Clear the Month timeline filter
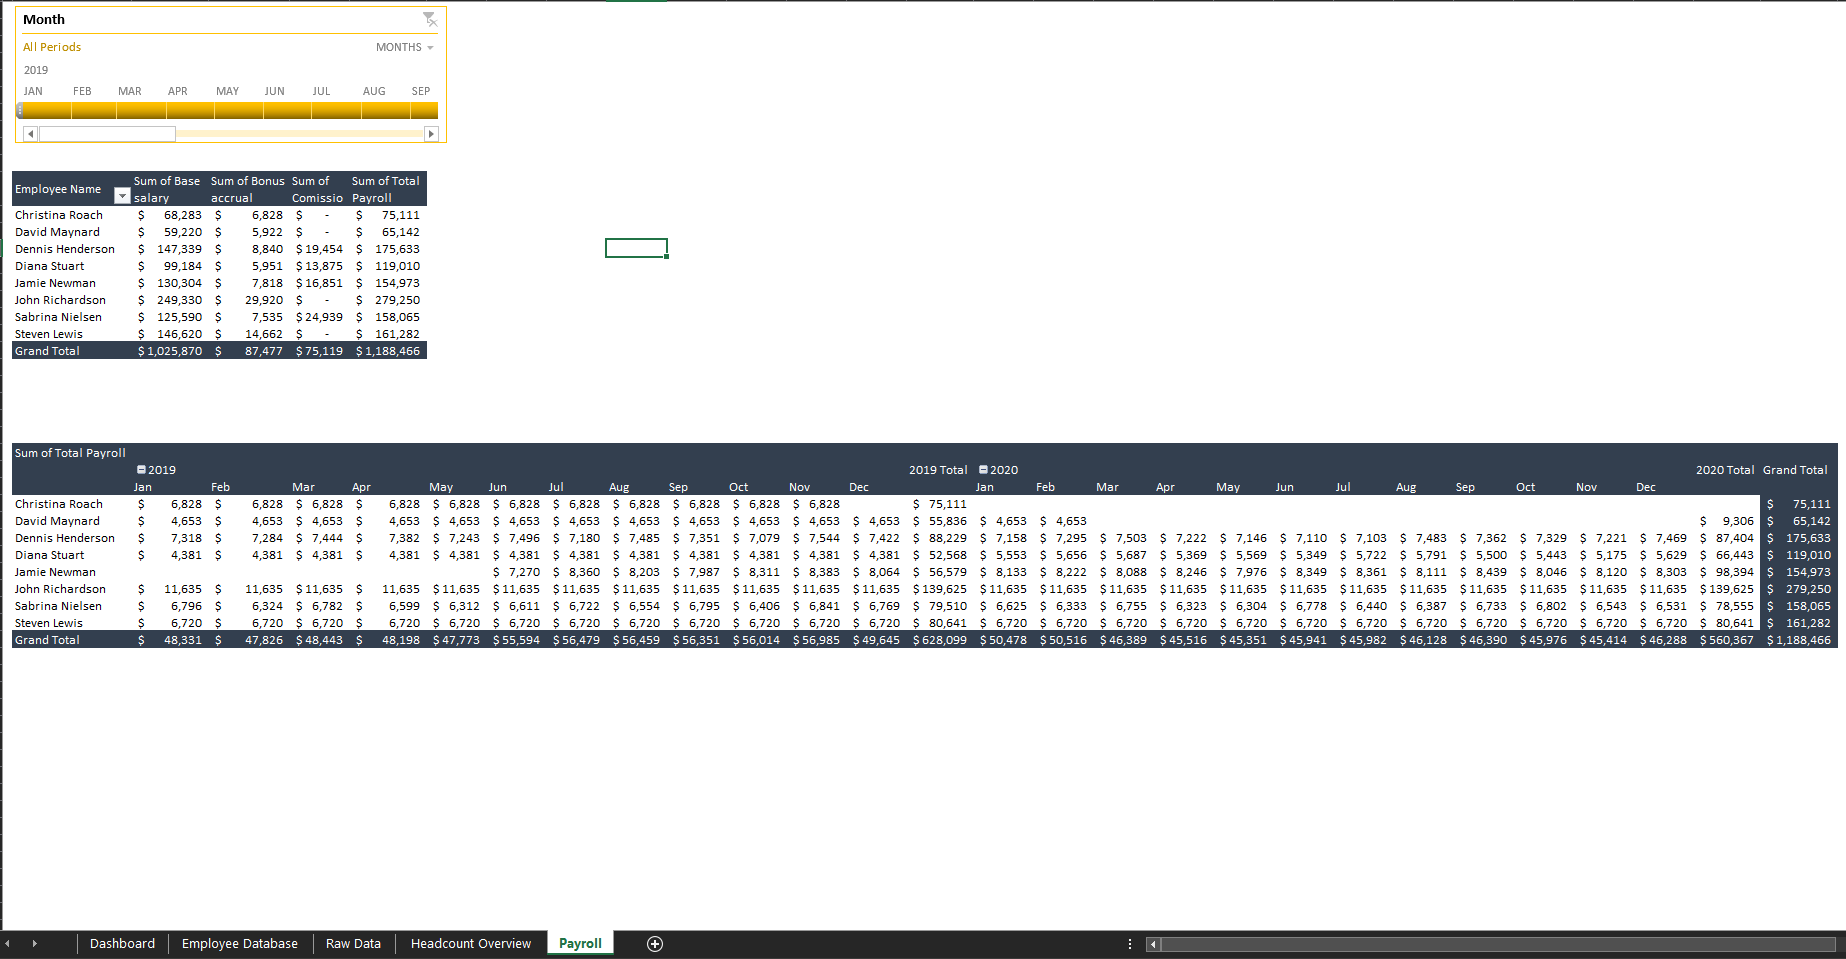 [430, 19]
